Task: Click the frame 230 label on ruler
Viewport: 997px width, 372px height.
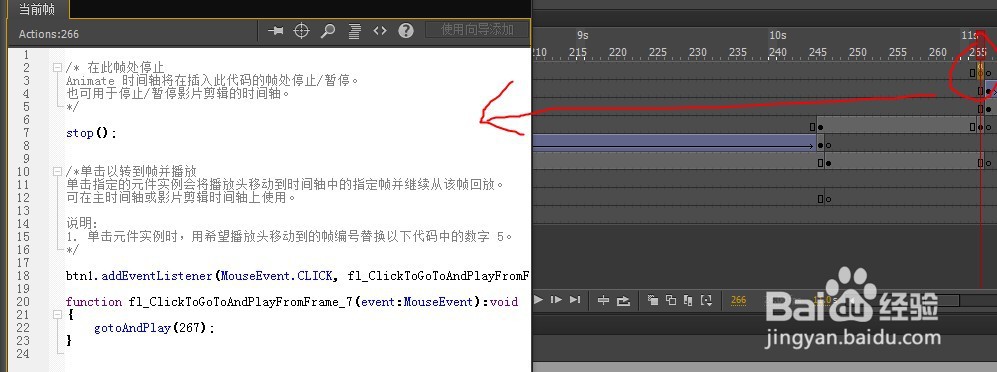Action: point(698,52)
